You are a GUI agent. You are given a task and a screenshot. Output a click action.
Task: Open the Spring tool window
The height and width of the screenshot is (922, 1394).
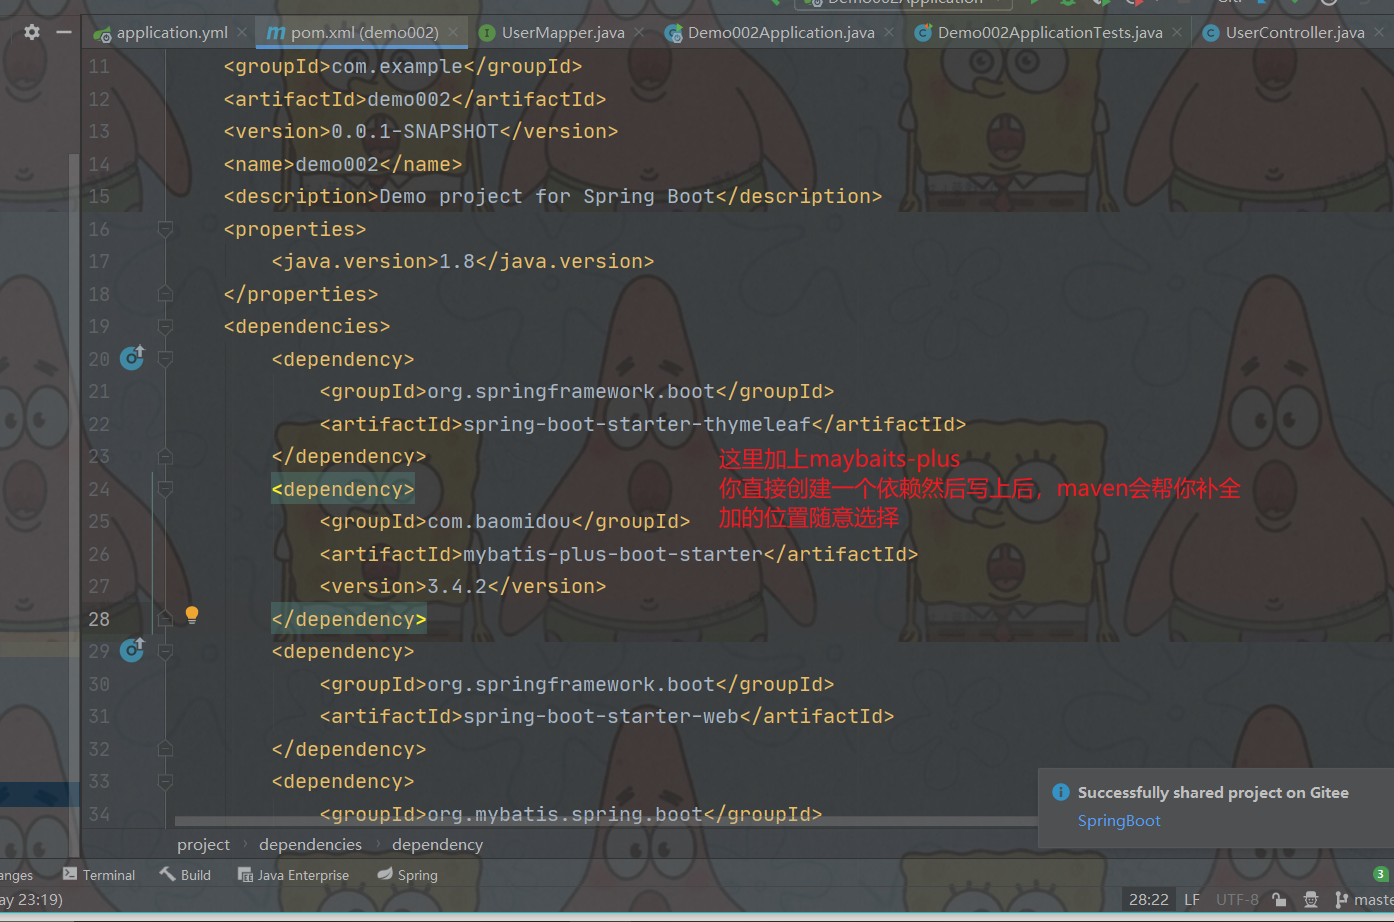(407, 875)
